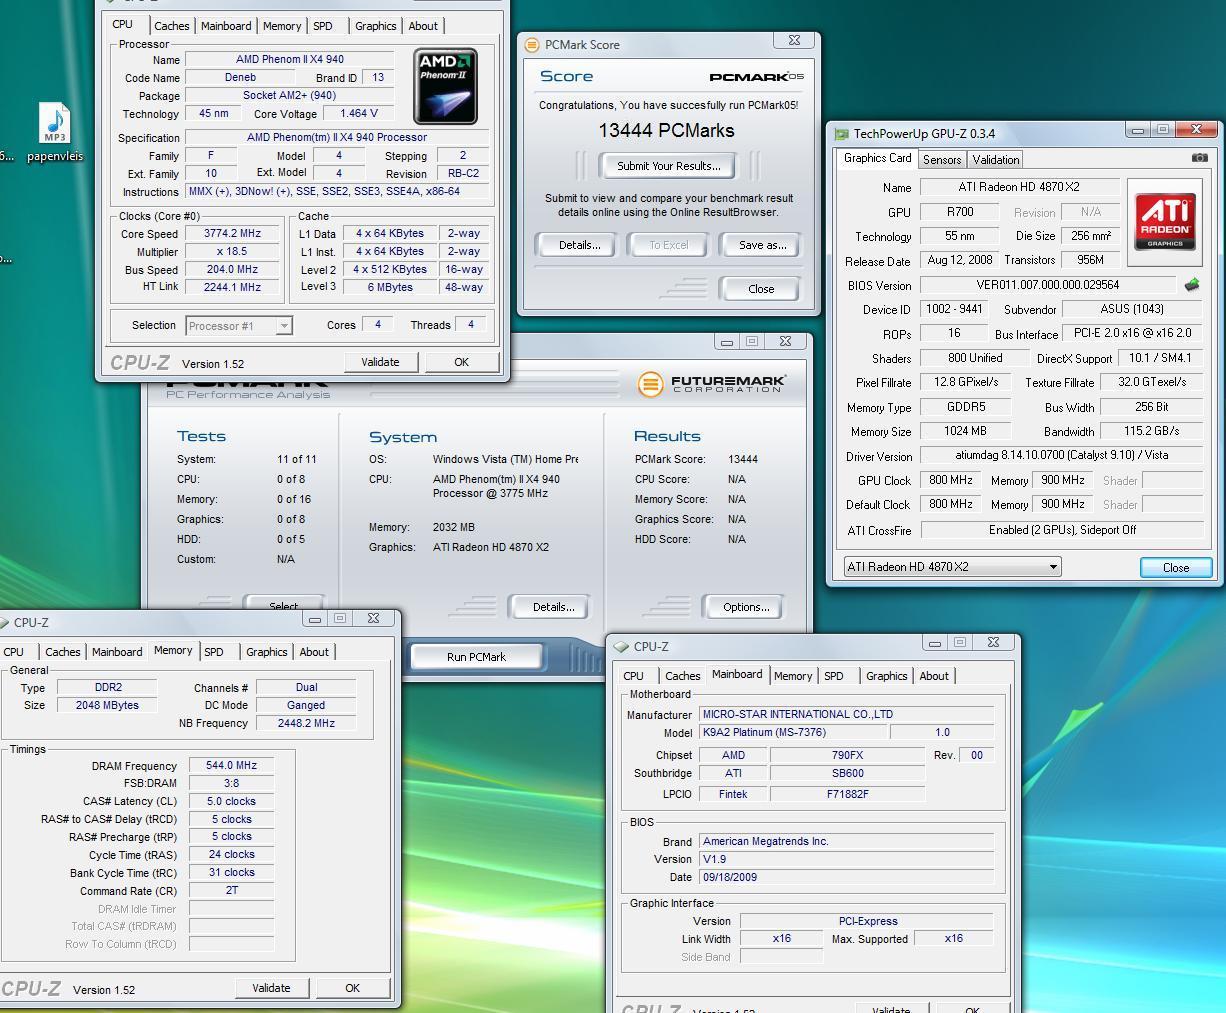
Task: Click the BIOS Date 09/18/2009 value
Action: 847,877
